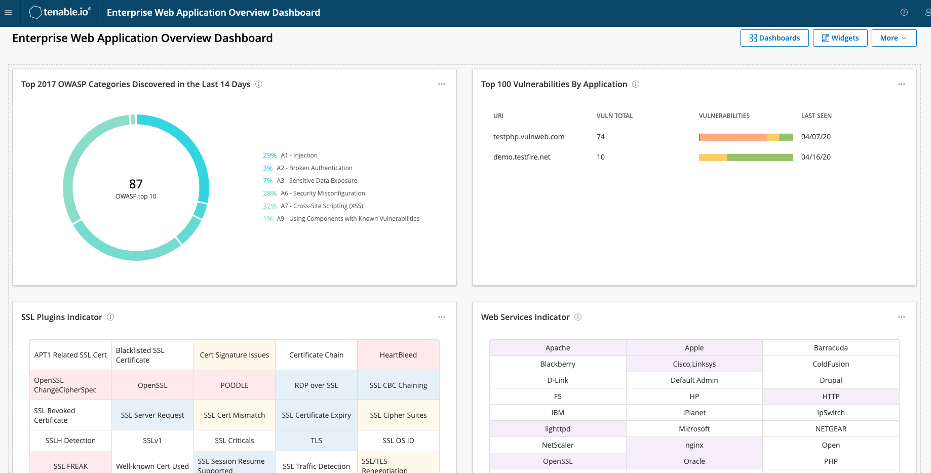The width and height of the screenshot is (931, 473).
Task: Sort by VULN TOTAL column header
Action: 615,116
